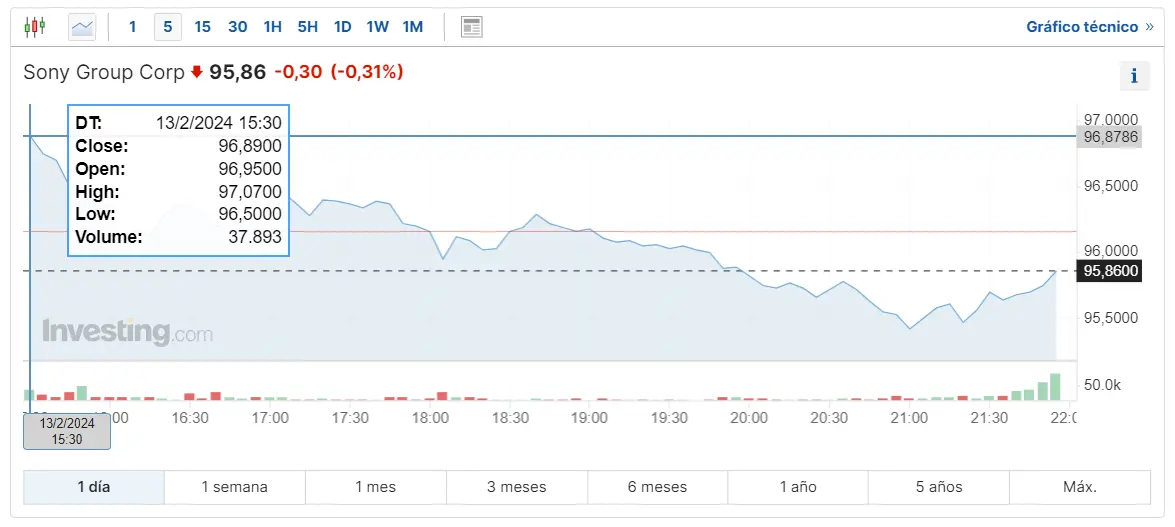The image size is (1175, 527).
Task: Click the Máx. range button
Action: [x=1080, y=487]
